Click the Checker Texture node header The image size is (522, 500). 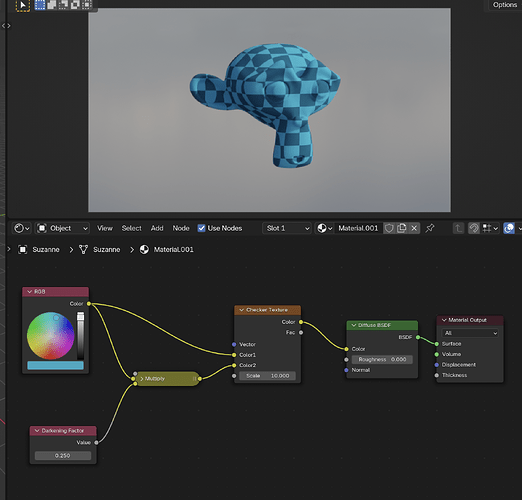click(267, 310)
